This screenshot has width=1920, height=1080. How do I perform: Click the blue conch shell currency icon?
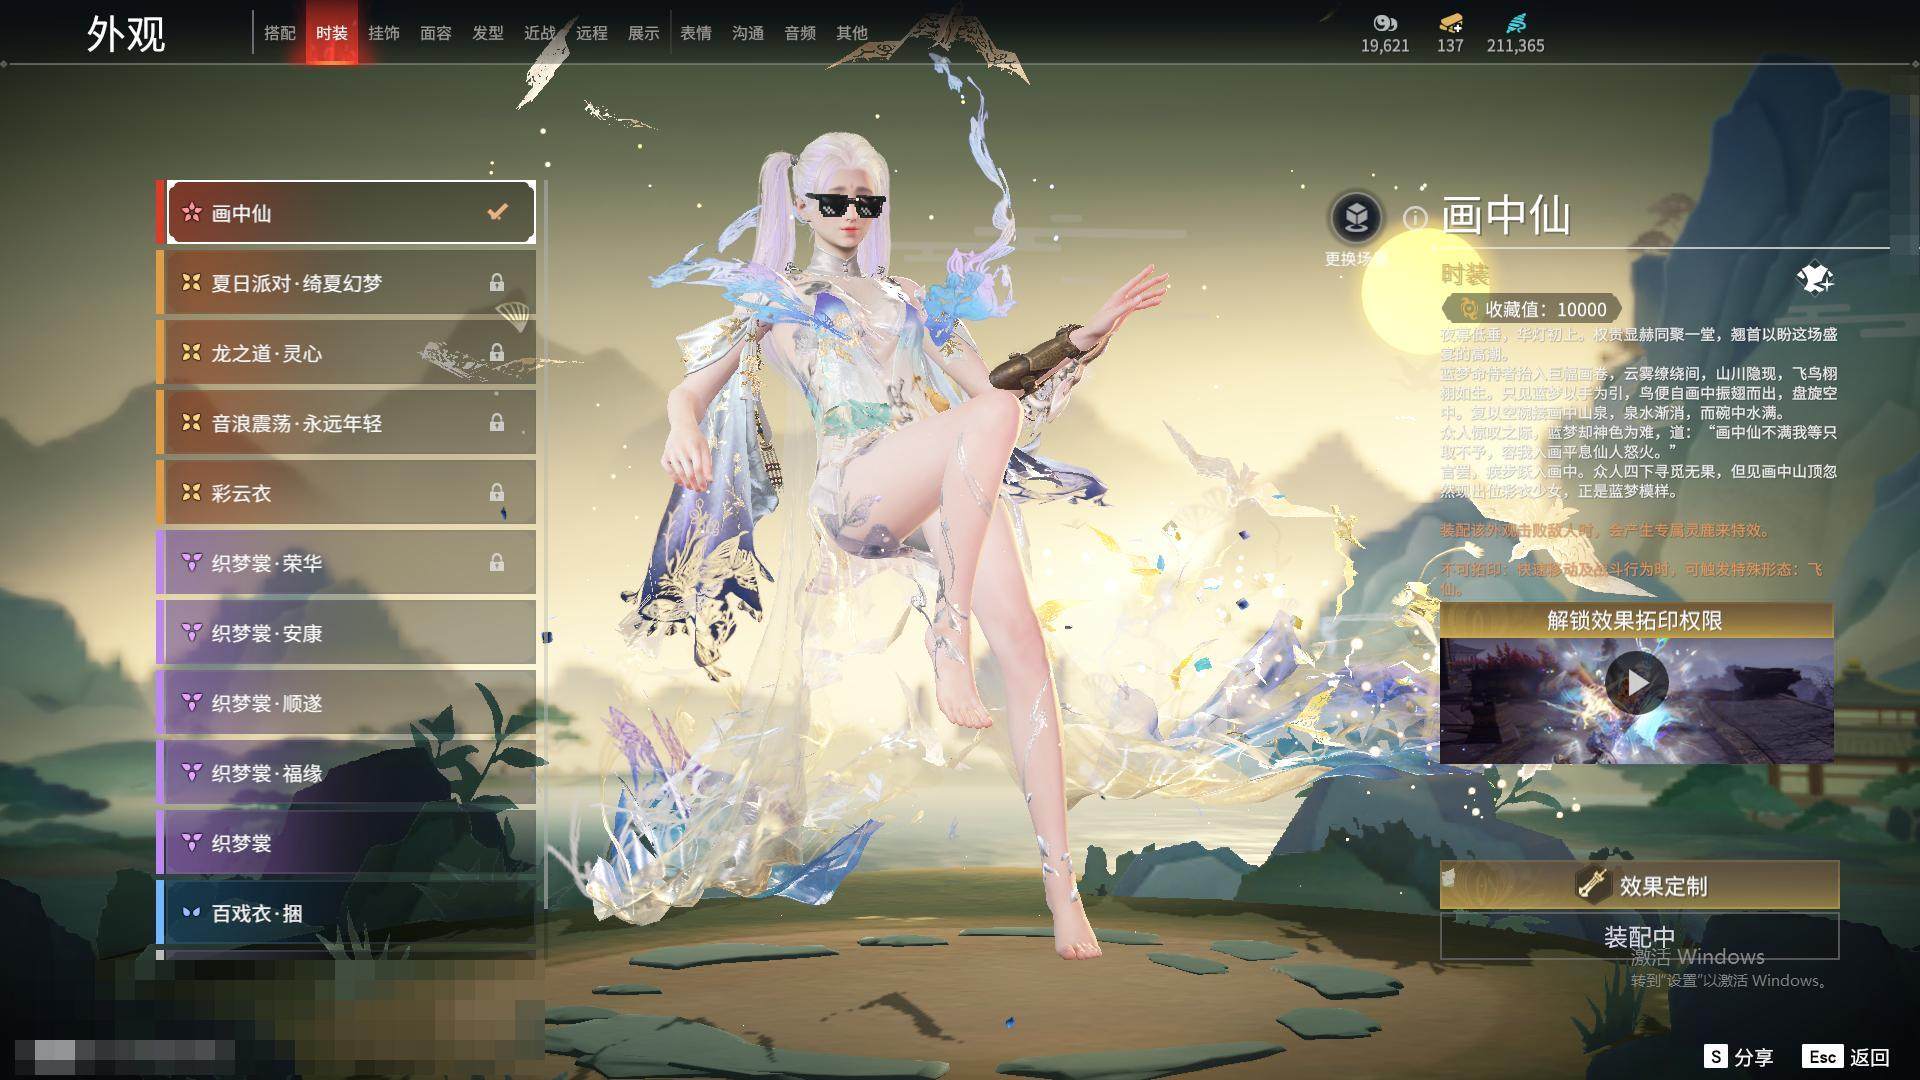[x=1515, y=23]
